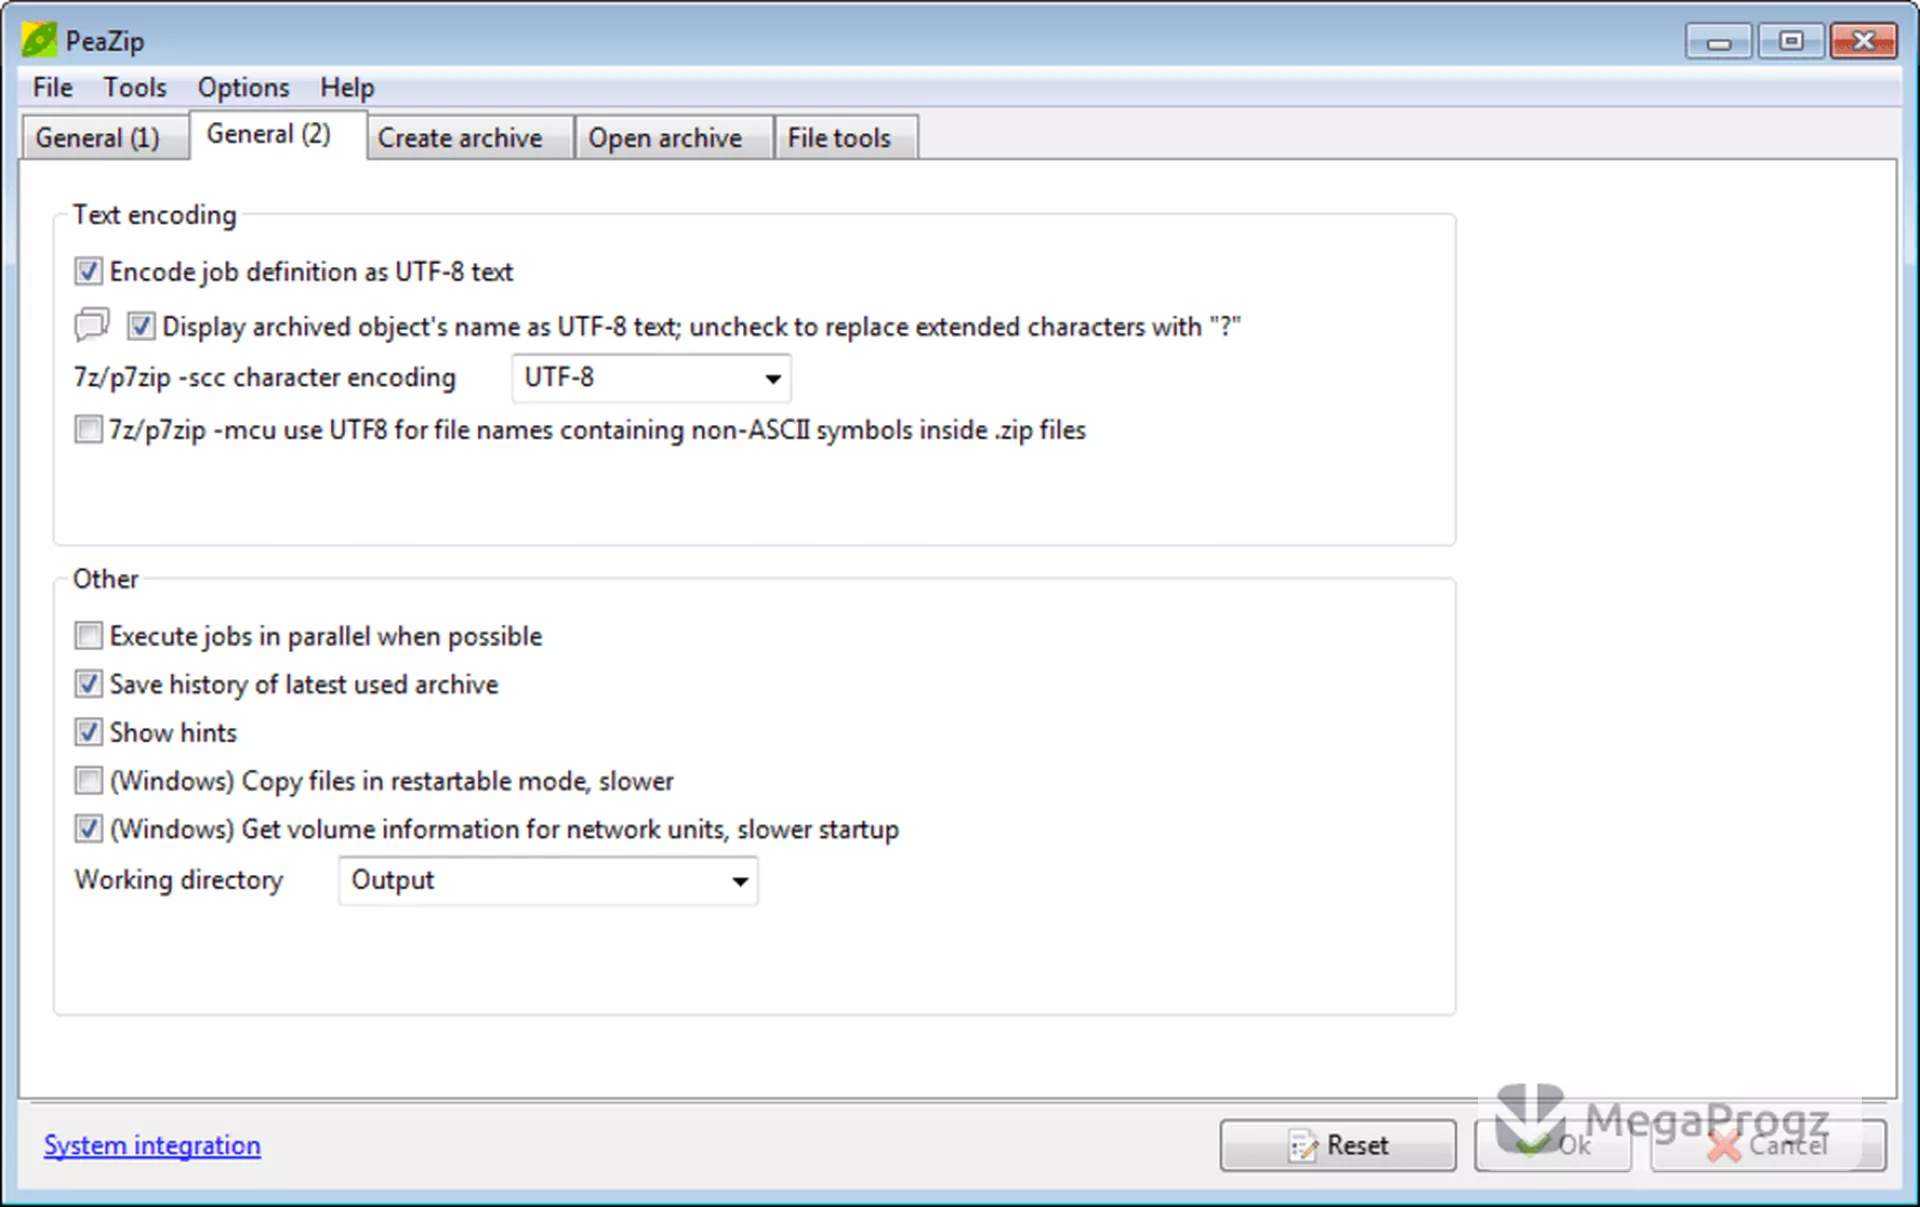The width and height of the screenshot is (1920, 1207).
Task: Discard changes with the Cancel button
Action: tap(1768, 1145)
